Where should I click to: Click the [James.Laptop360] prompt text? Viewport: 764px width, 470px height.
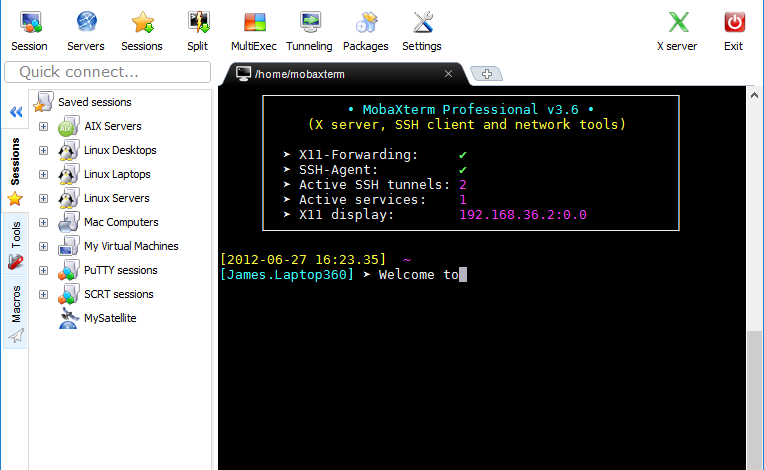[287, 275]
